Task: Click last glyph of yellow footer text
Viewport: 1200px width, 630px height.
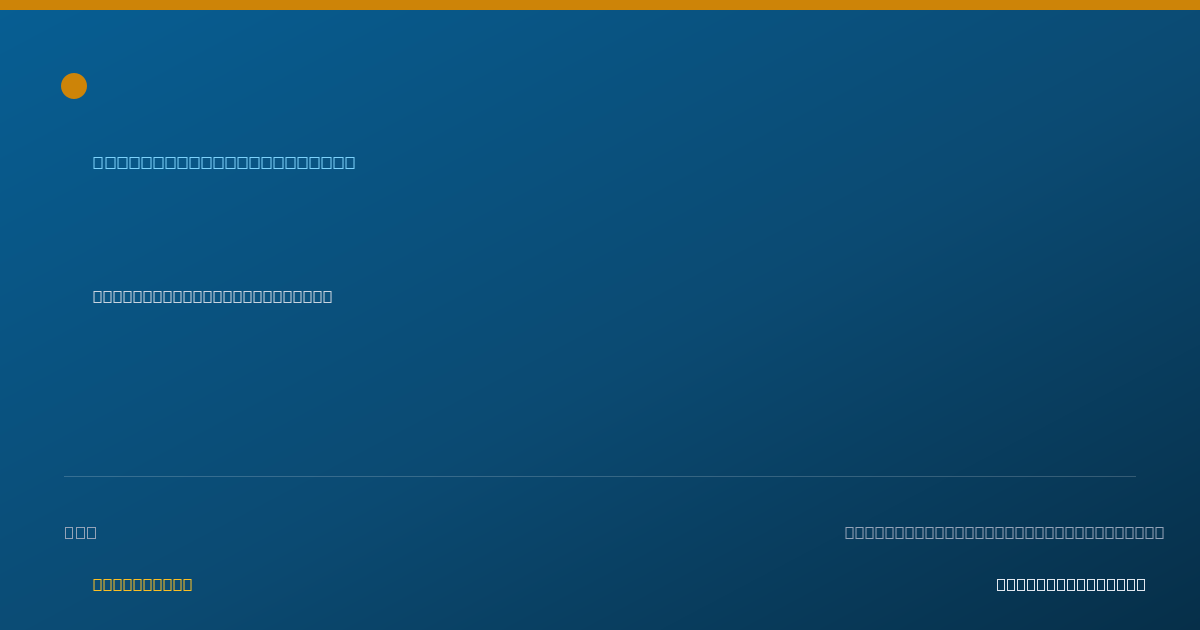Action: pyautogui.click(x=187, y=584)
